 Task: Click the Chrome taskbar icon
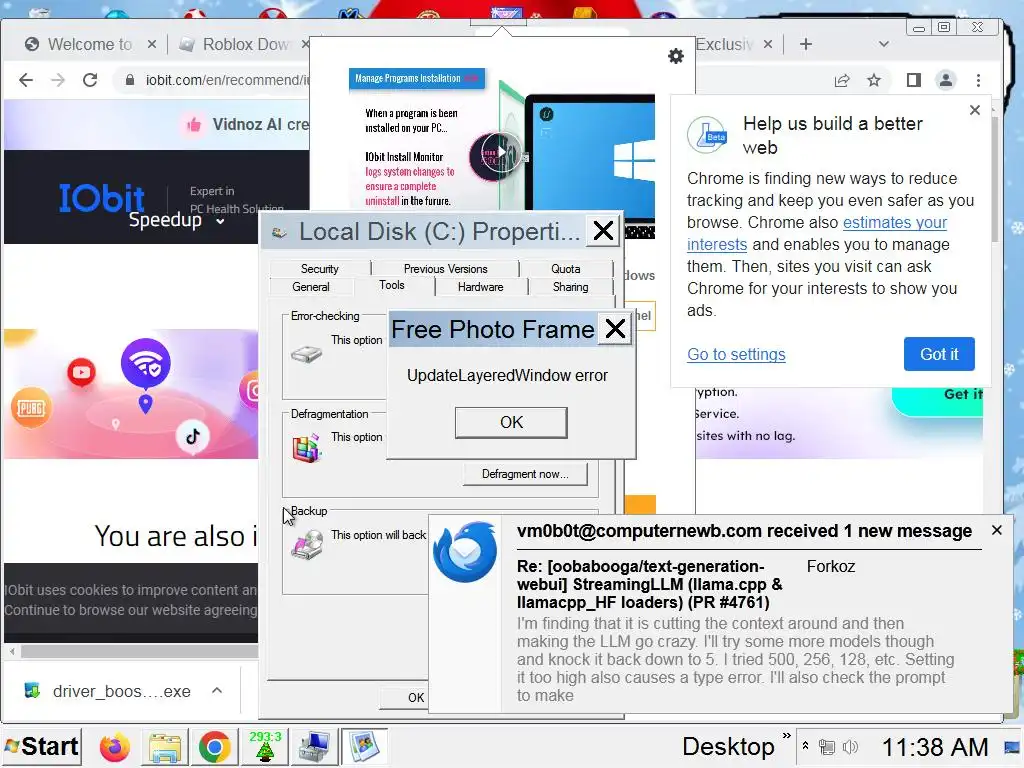pyautogui.click(x=214, y=747)
